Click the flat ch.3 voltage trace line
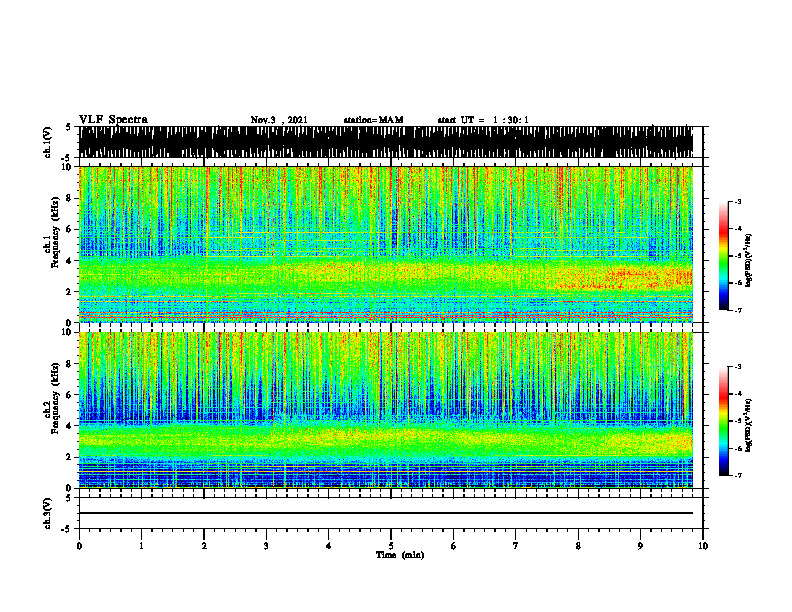792x612 pixels. click(386, 513)
